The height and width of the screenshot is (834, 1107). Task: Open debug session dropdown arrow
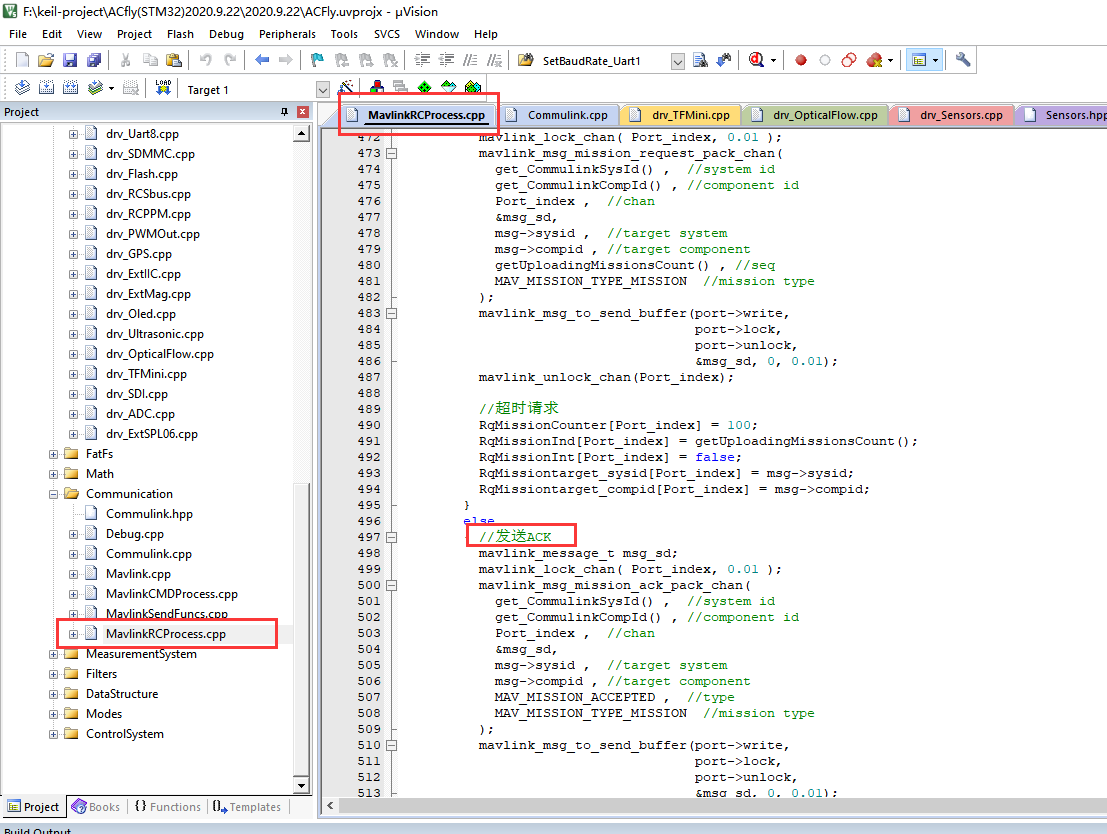click(773, 61)
